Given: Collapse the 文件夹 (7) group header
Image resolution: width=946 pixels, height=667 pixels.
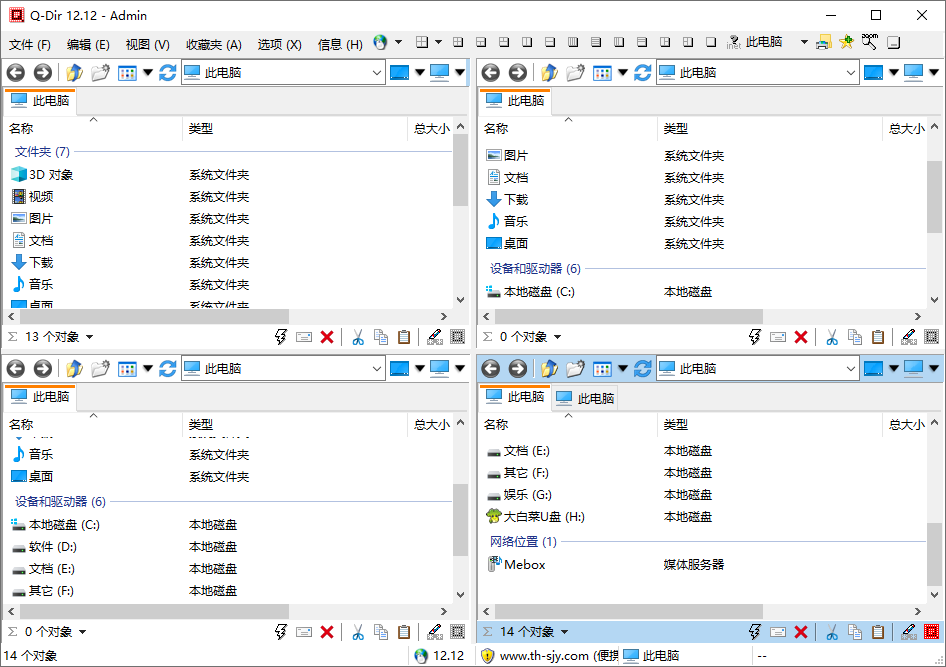Looking at the screenshot, I should tap(42, 152).
